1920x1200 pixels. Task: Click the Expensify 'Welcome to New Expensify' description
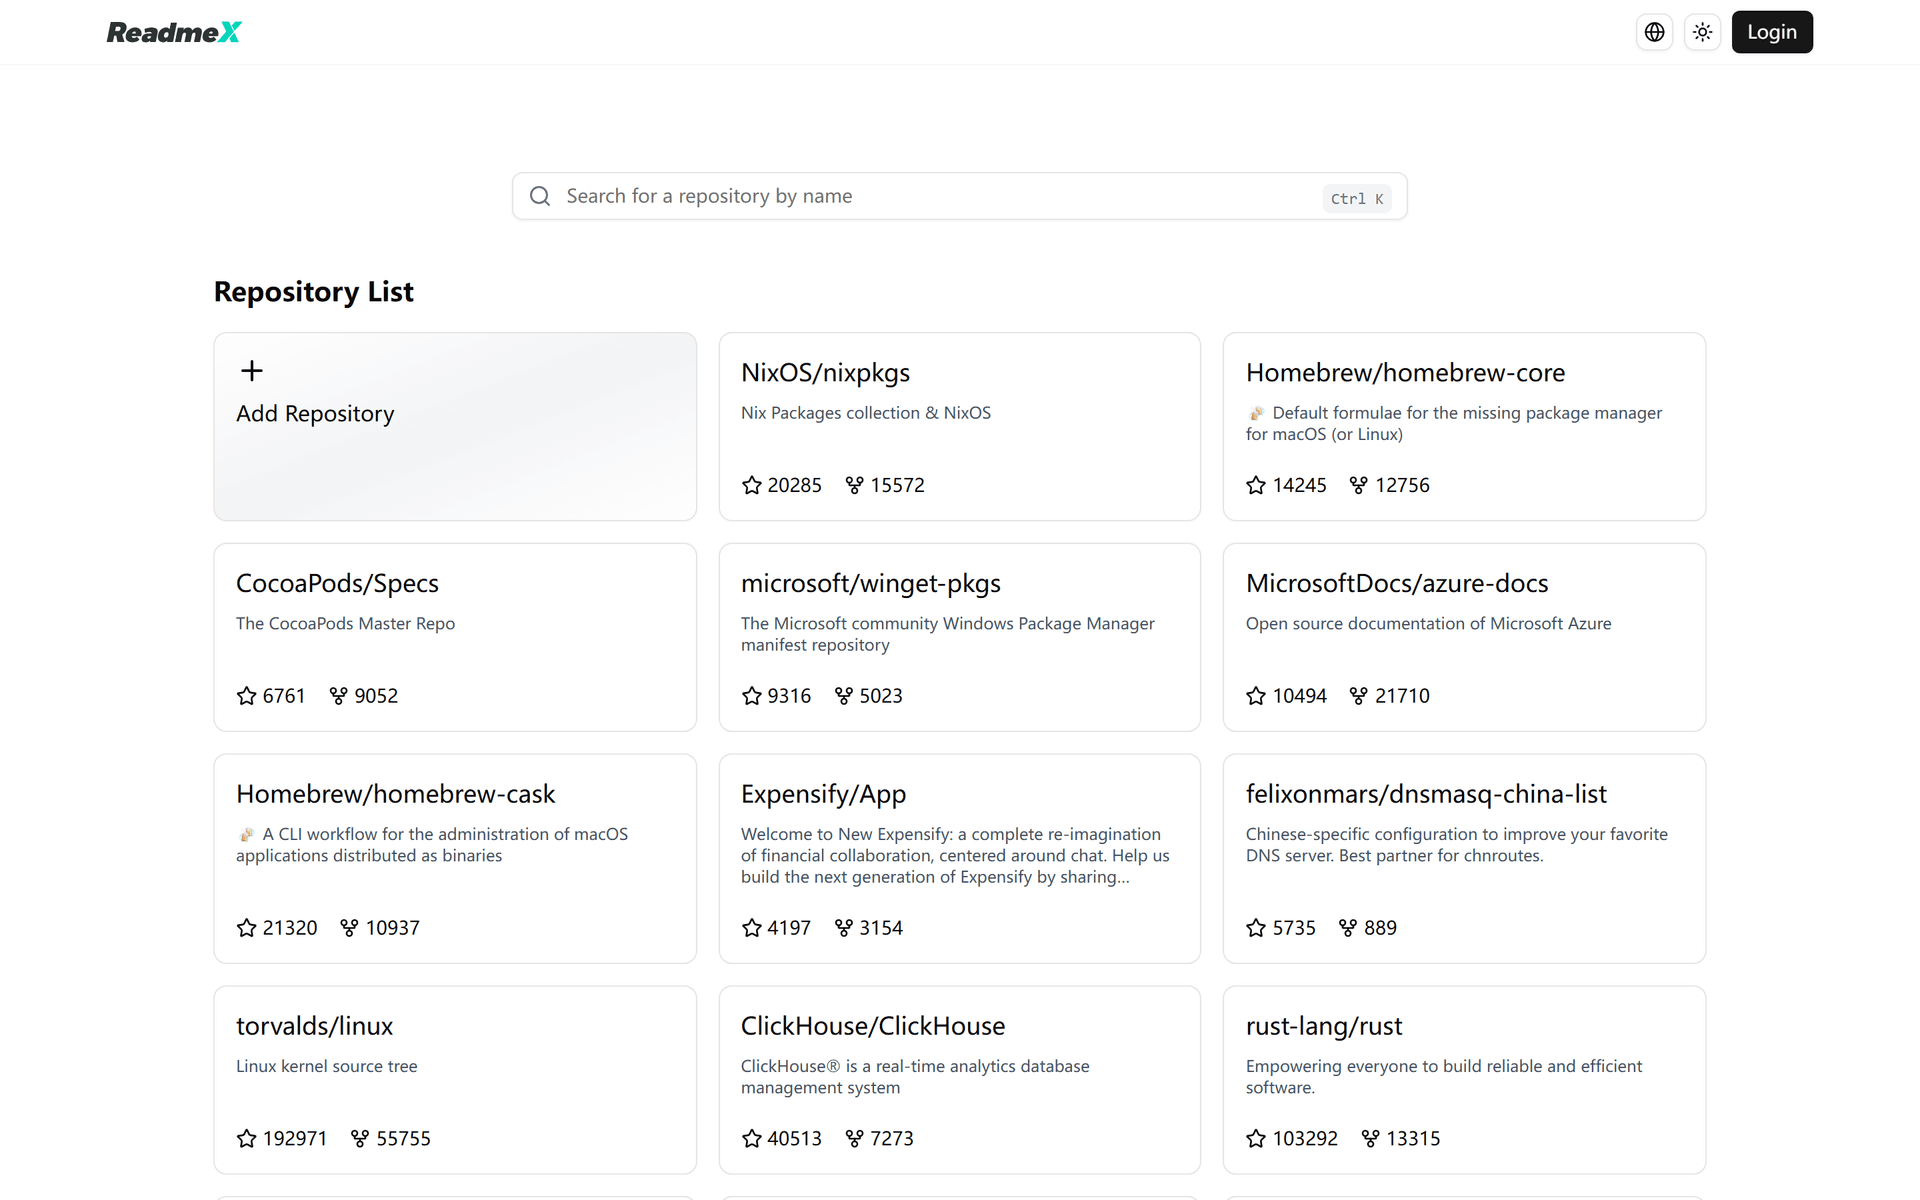955,856
